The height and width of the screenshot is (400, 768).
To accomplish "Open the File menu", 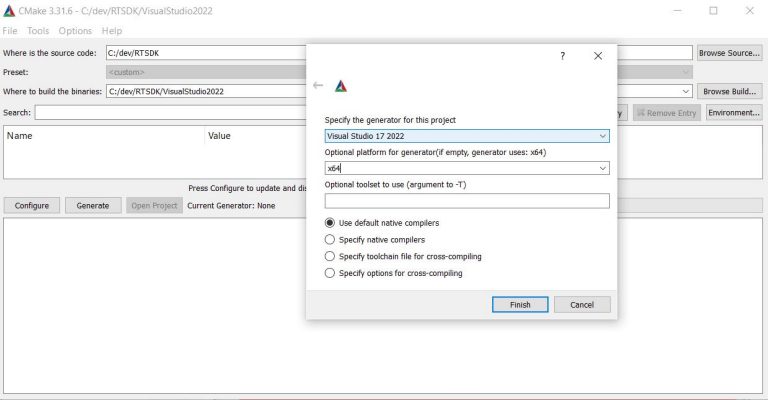I will (x=10, y=31).
